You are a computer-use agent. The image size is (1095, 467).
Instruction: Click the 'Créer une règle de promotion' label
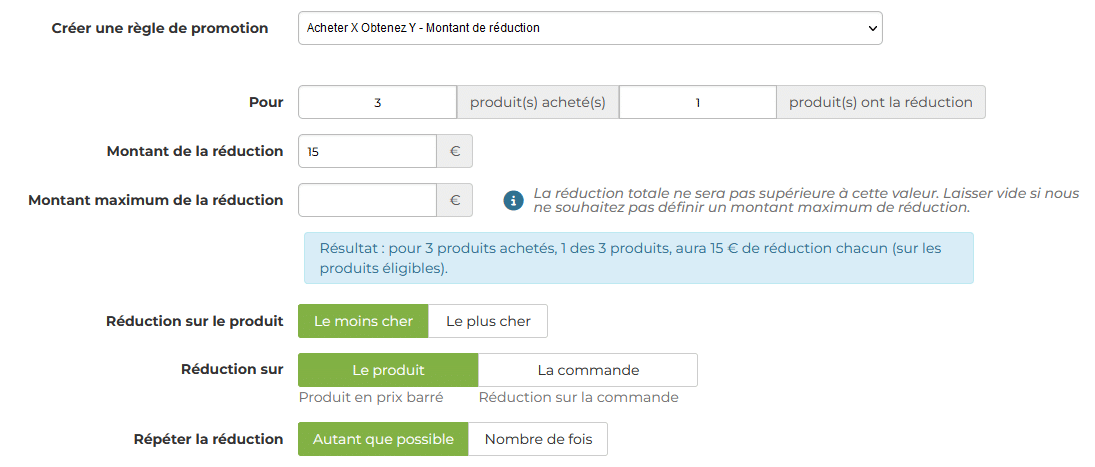click(160, 29)
